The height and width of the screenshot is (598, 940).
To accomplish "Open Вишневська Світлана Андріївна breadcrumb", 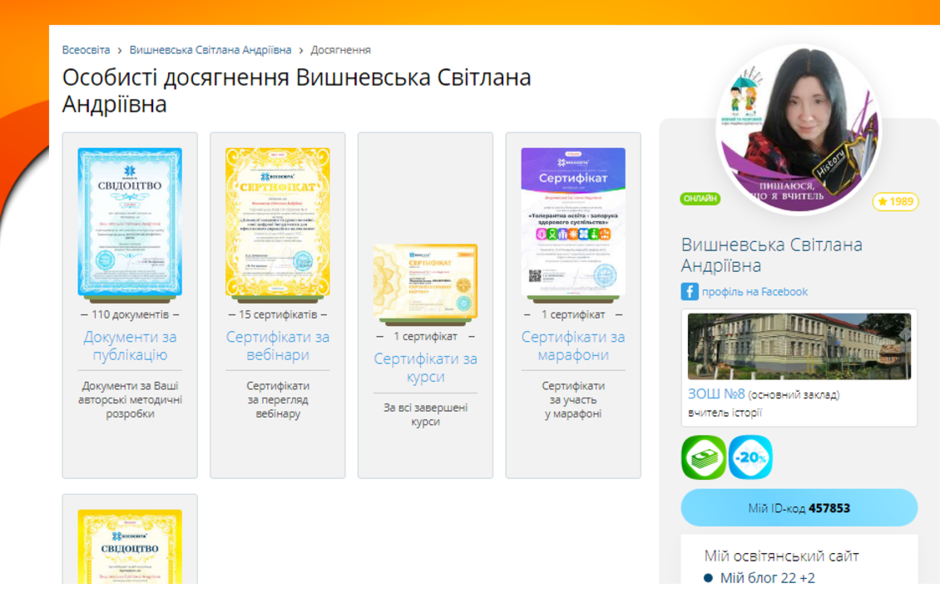I will 210,50.
